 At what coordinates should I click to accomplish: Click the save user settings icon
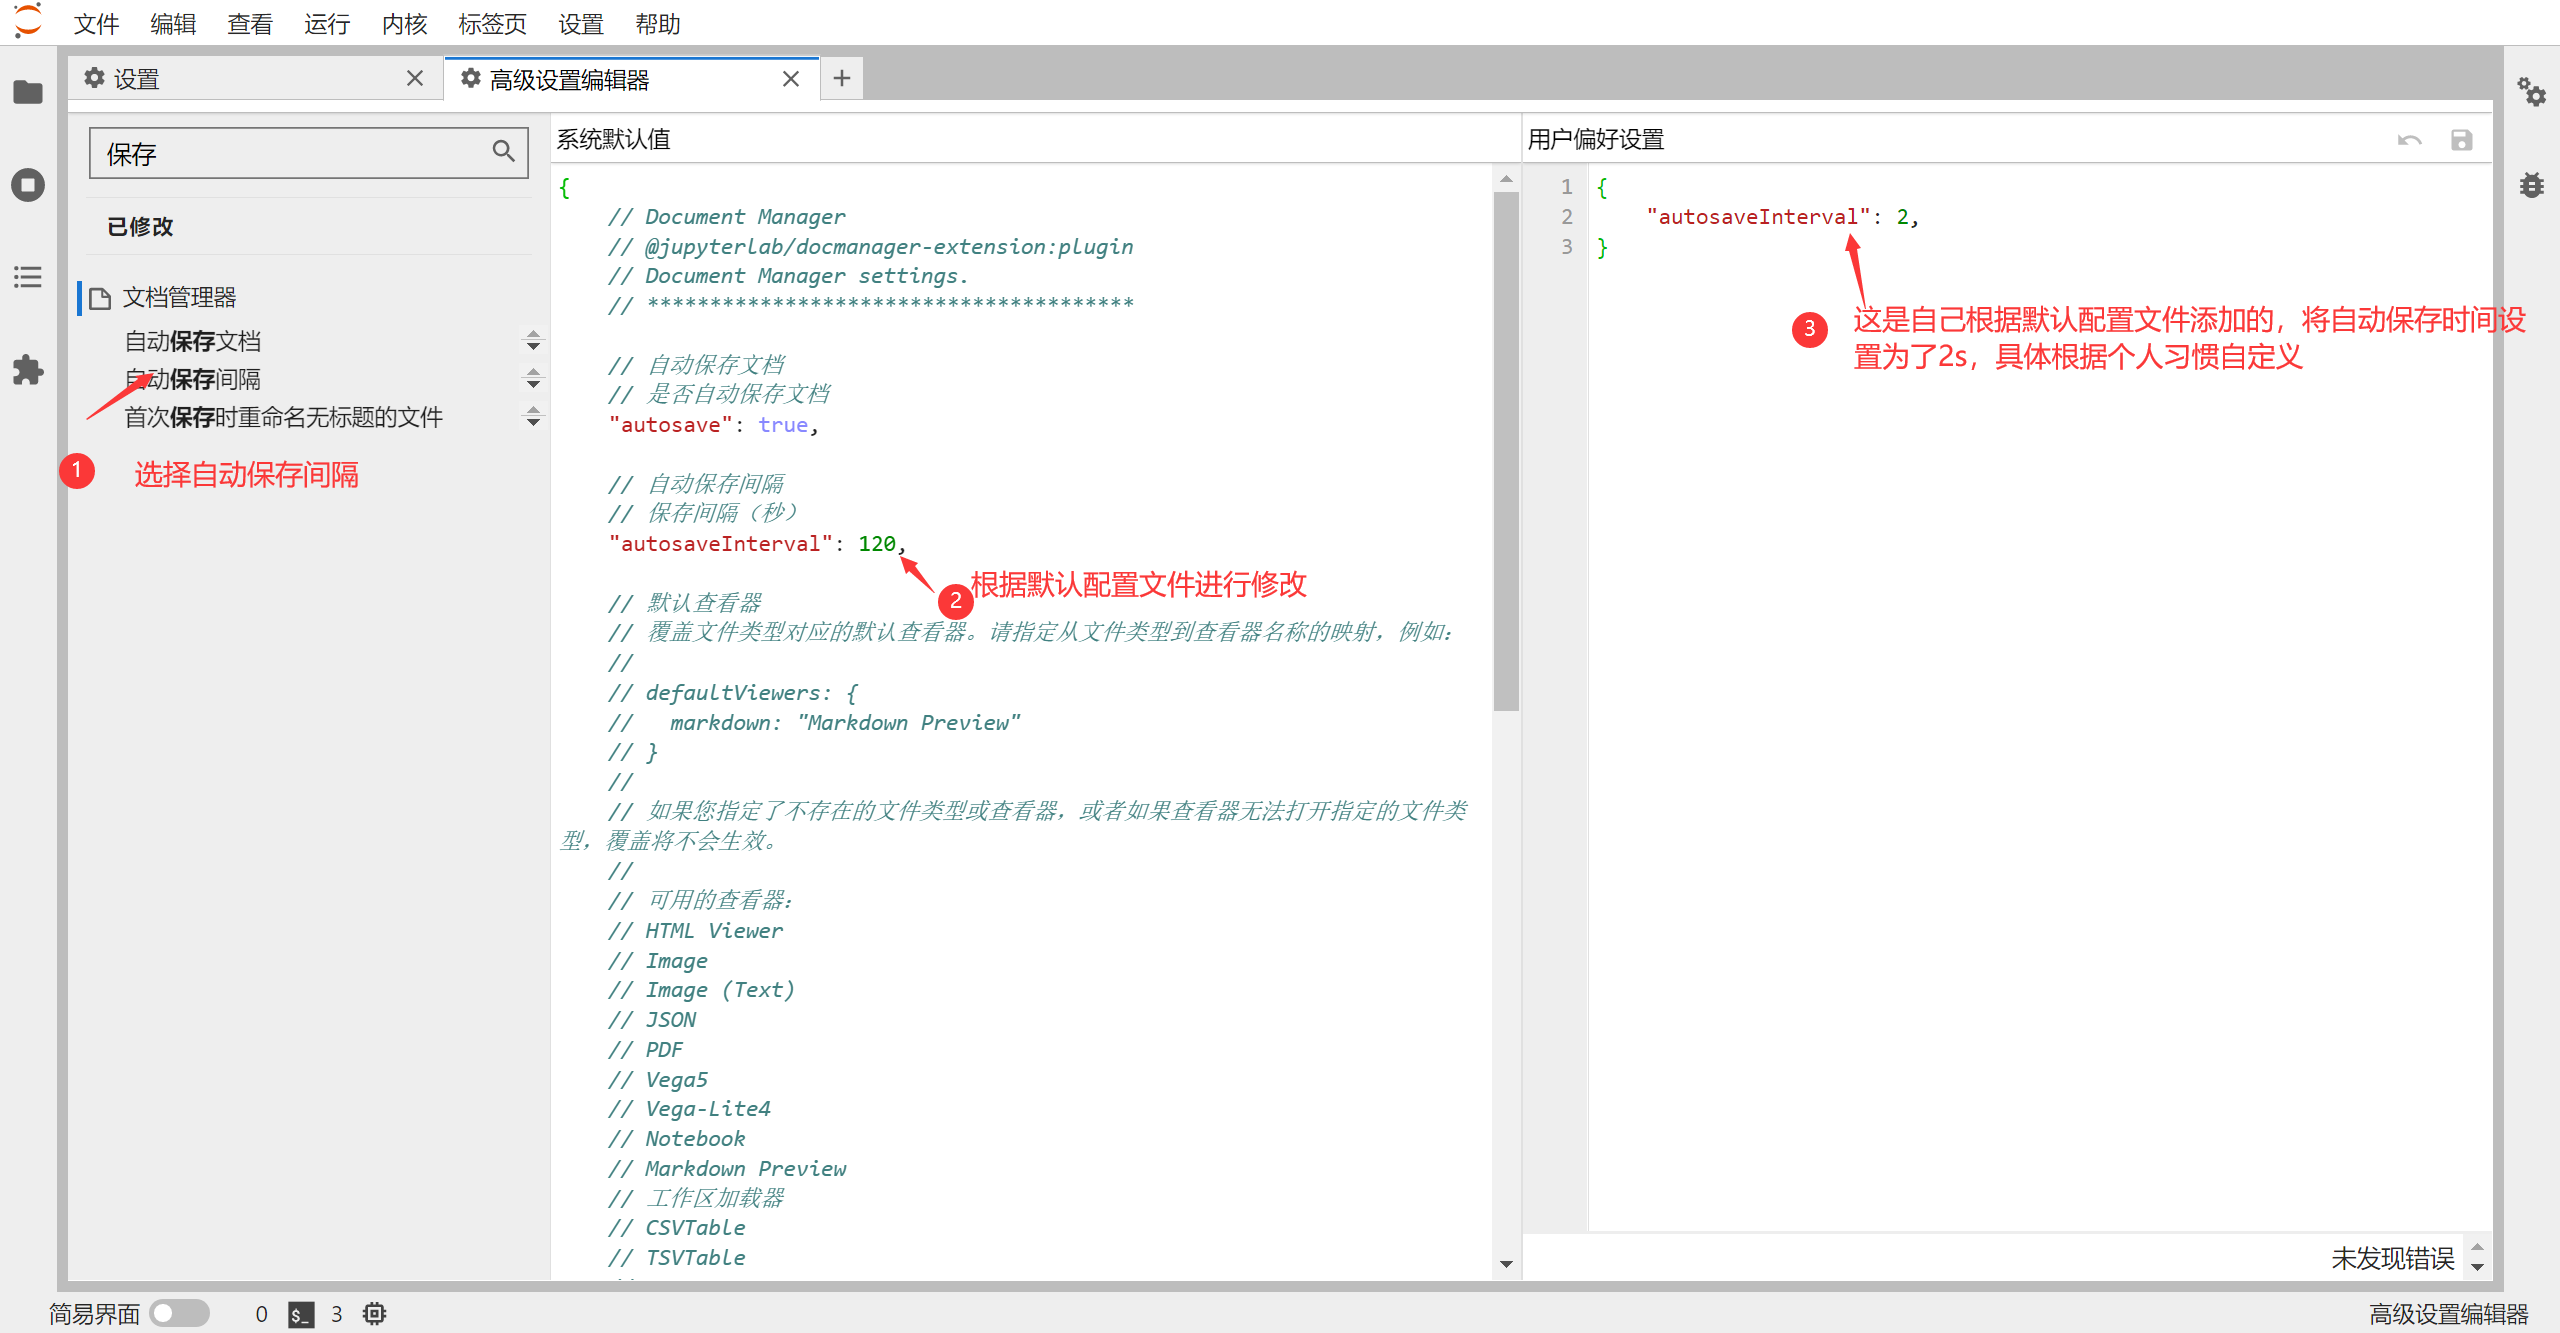pyautogui.click(x=2461, y=140)
